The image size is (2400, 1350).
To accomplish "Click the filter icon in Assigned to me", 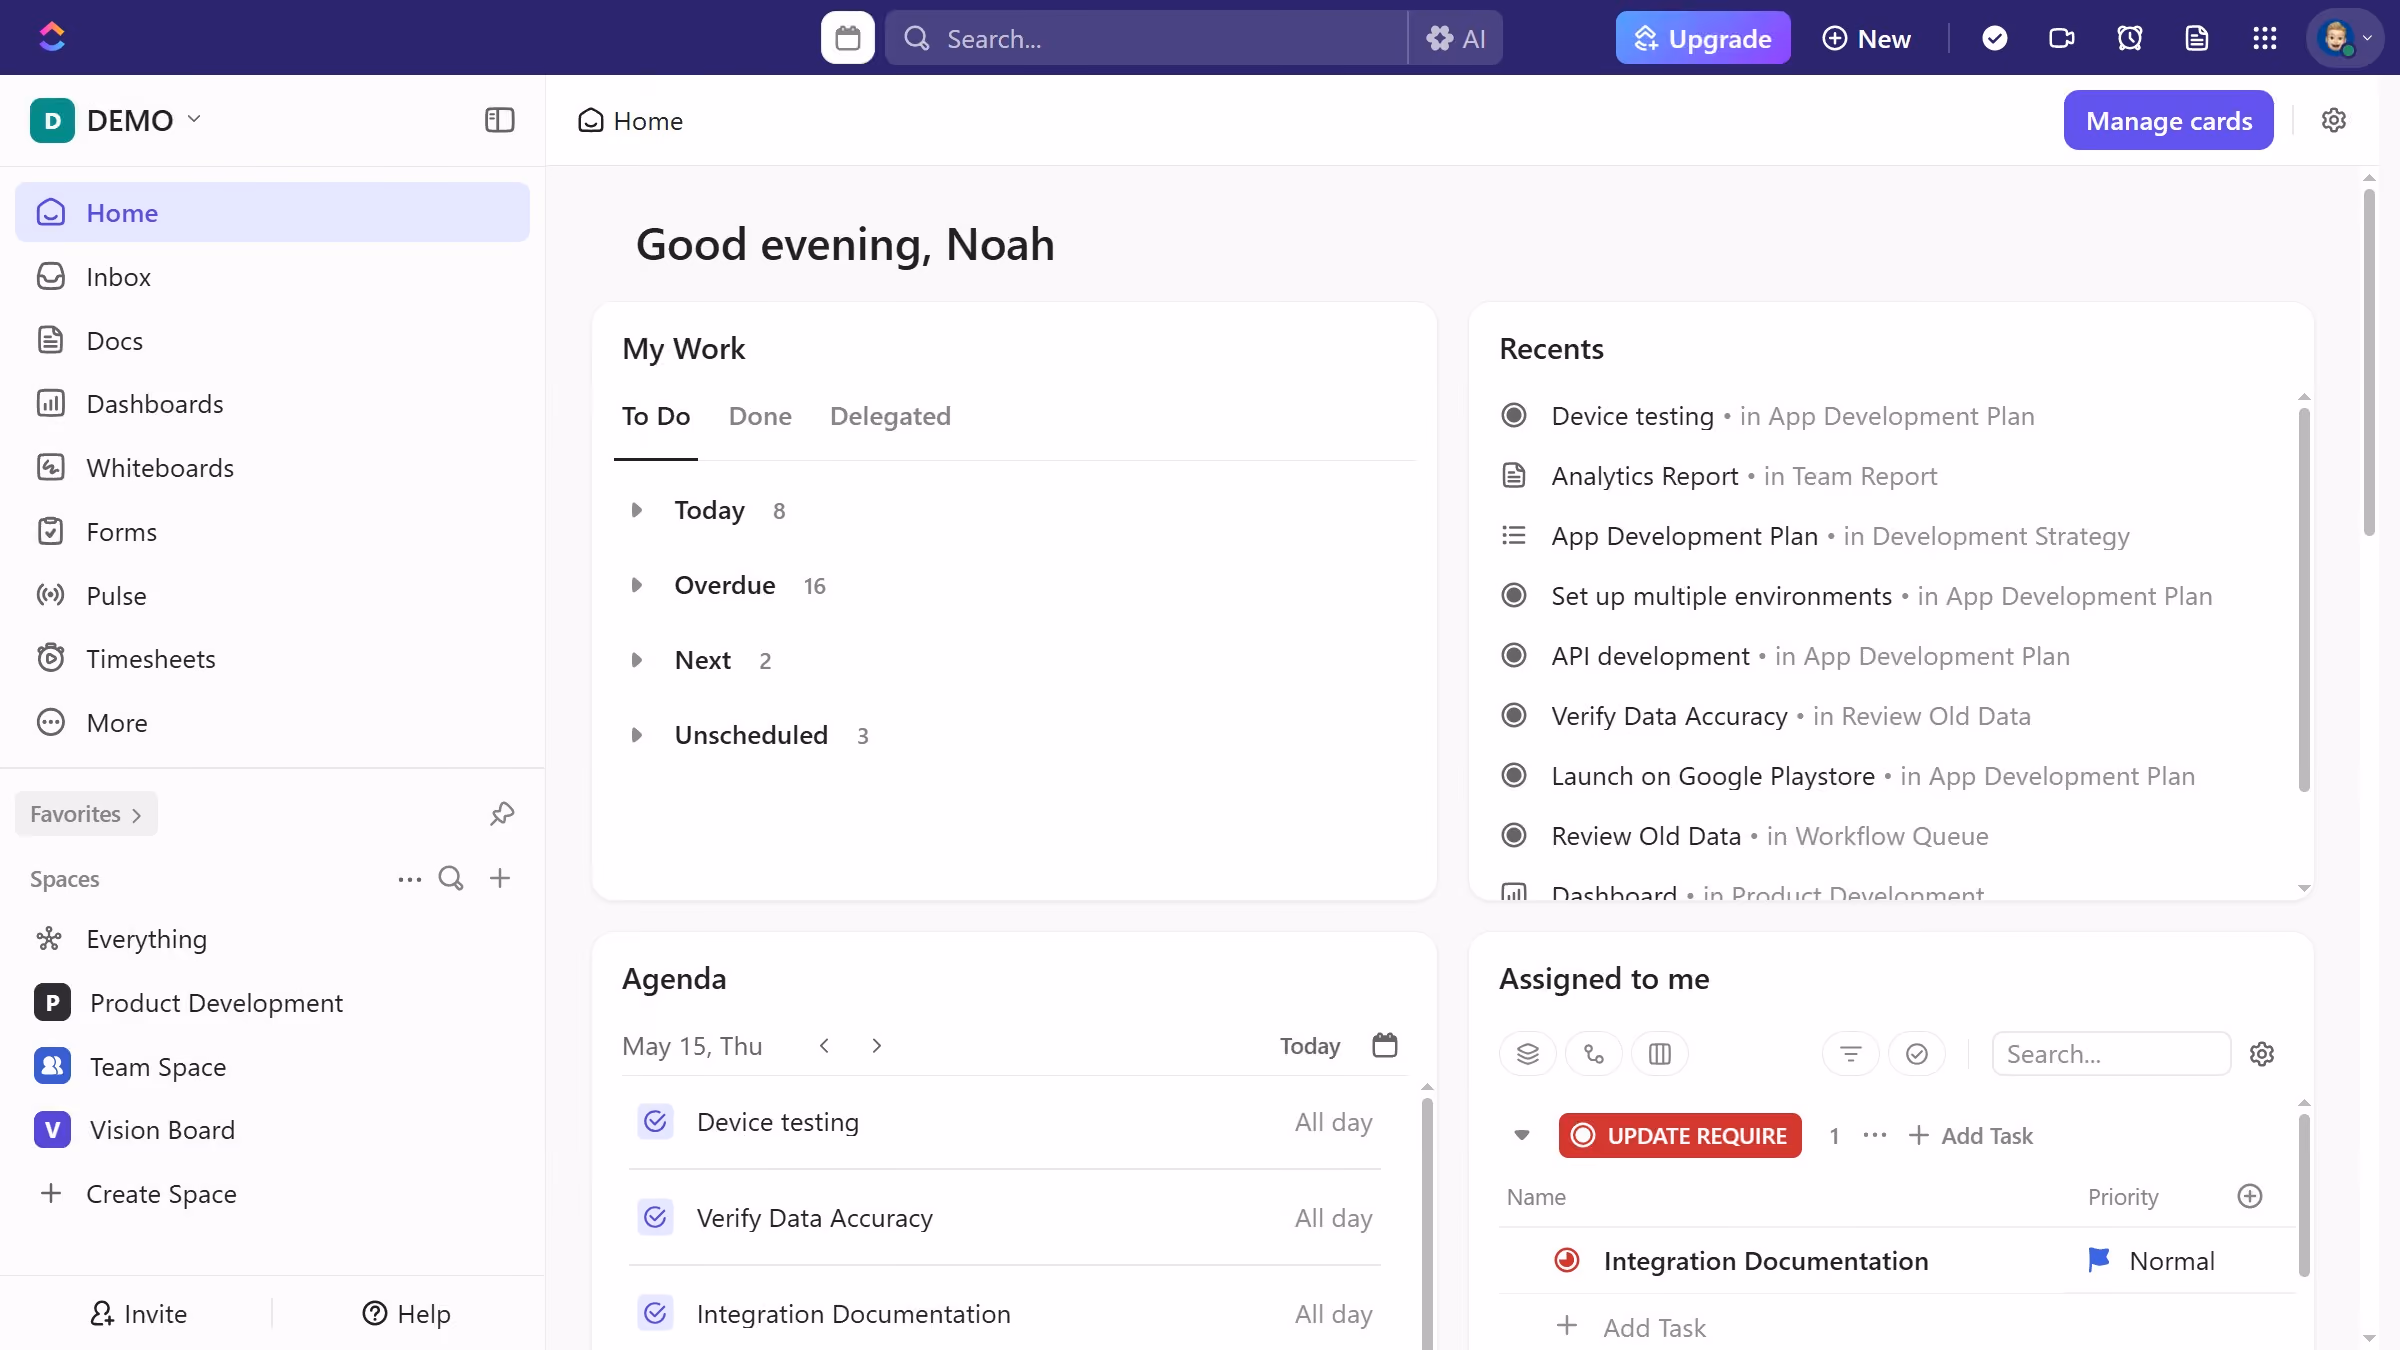I will tap(1851, 1054).
